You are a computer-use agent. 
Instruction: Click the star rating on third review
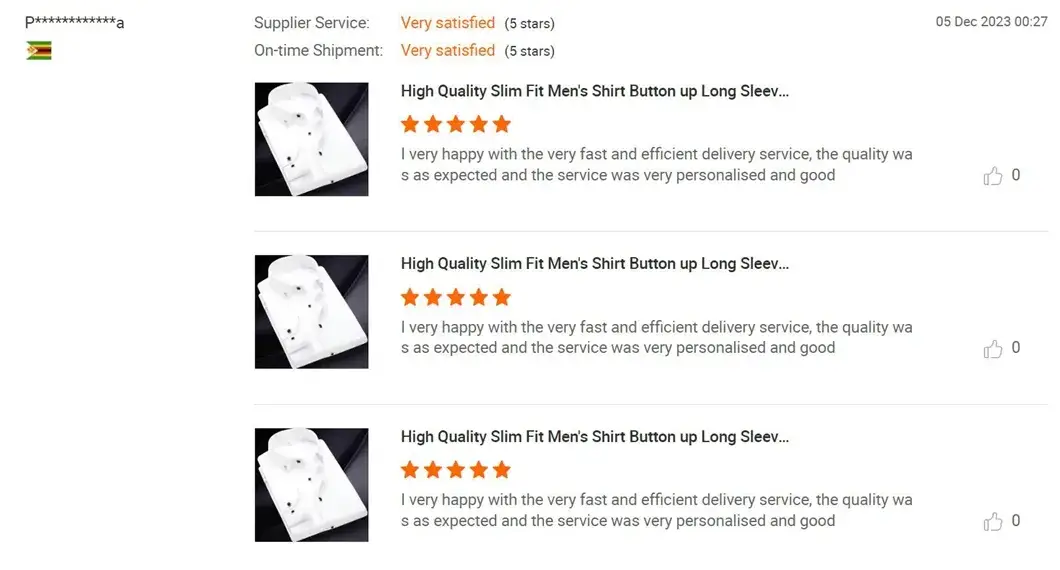pos(456,469)
